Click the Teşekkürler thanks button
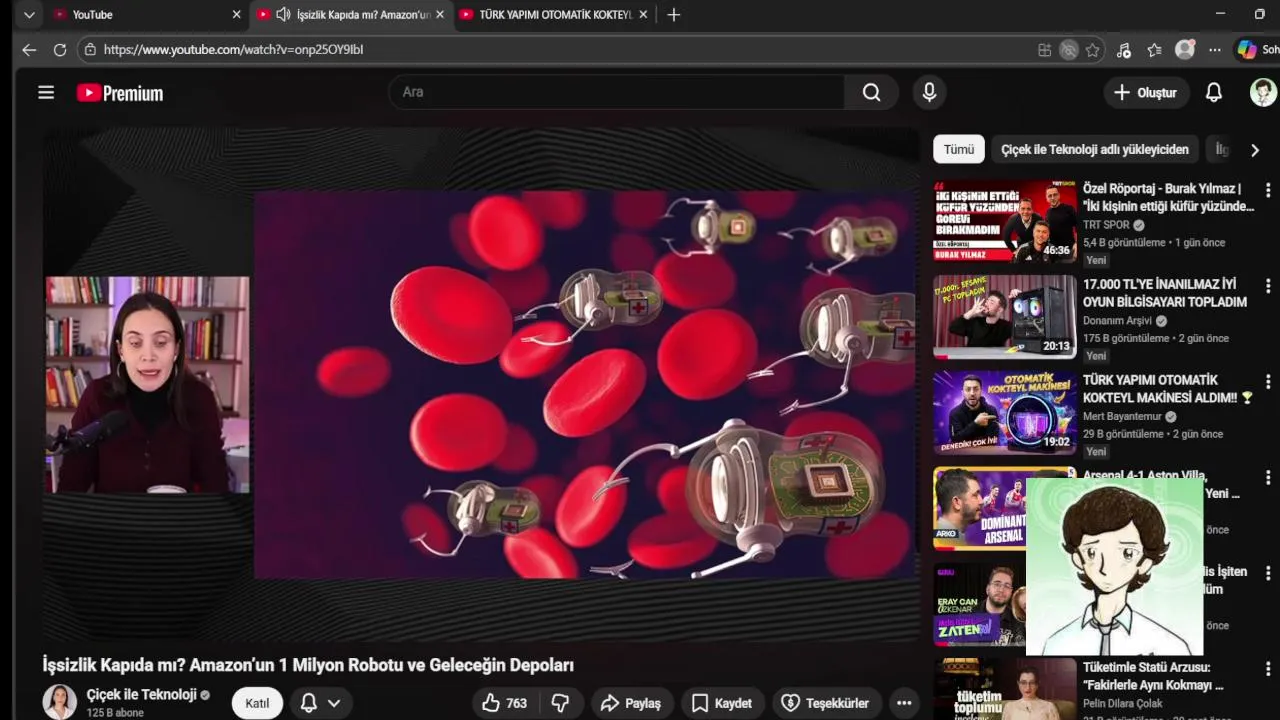This screenshot has height=720, width=1280. [x=825, y=703]
